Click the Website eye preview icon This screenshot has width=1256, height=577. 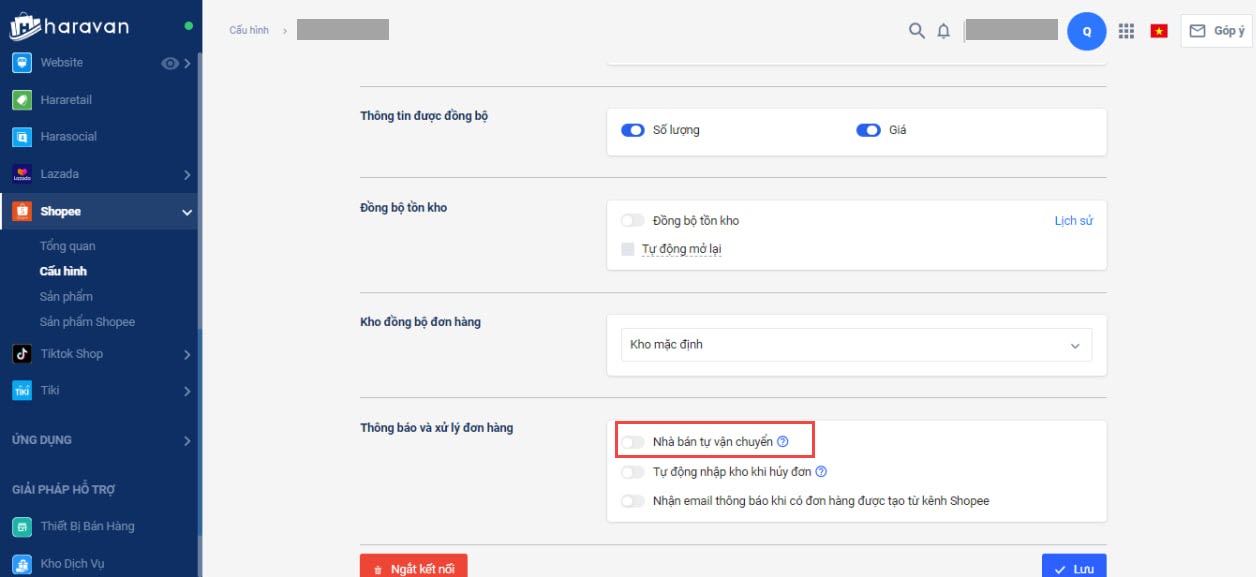[170, 63]
